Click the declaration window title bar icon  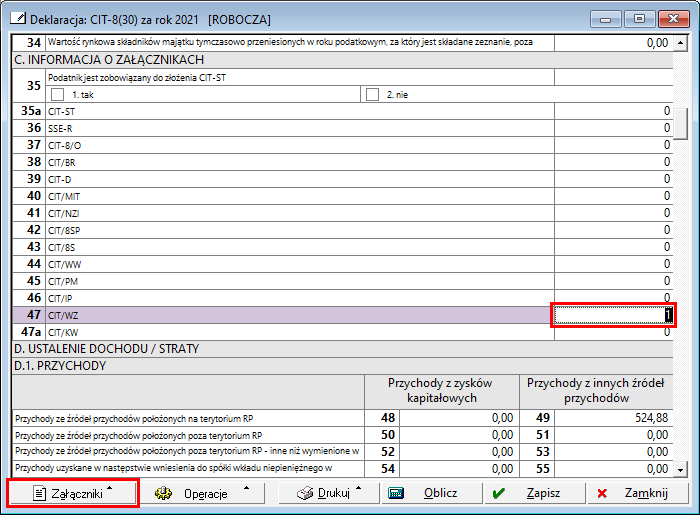click(x=16, y=19)
